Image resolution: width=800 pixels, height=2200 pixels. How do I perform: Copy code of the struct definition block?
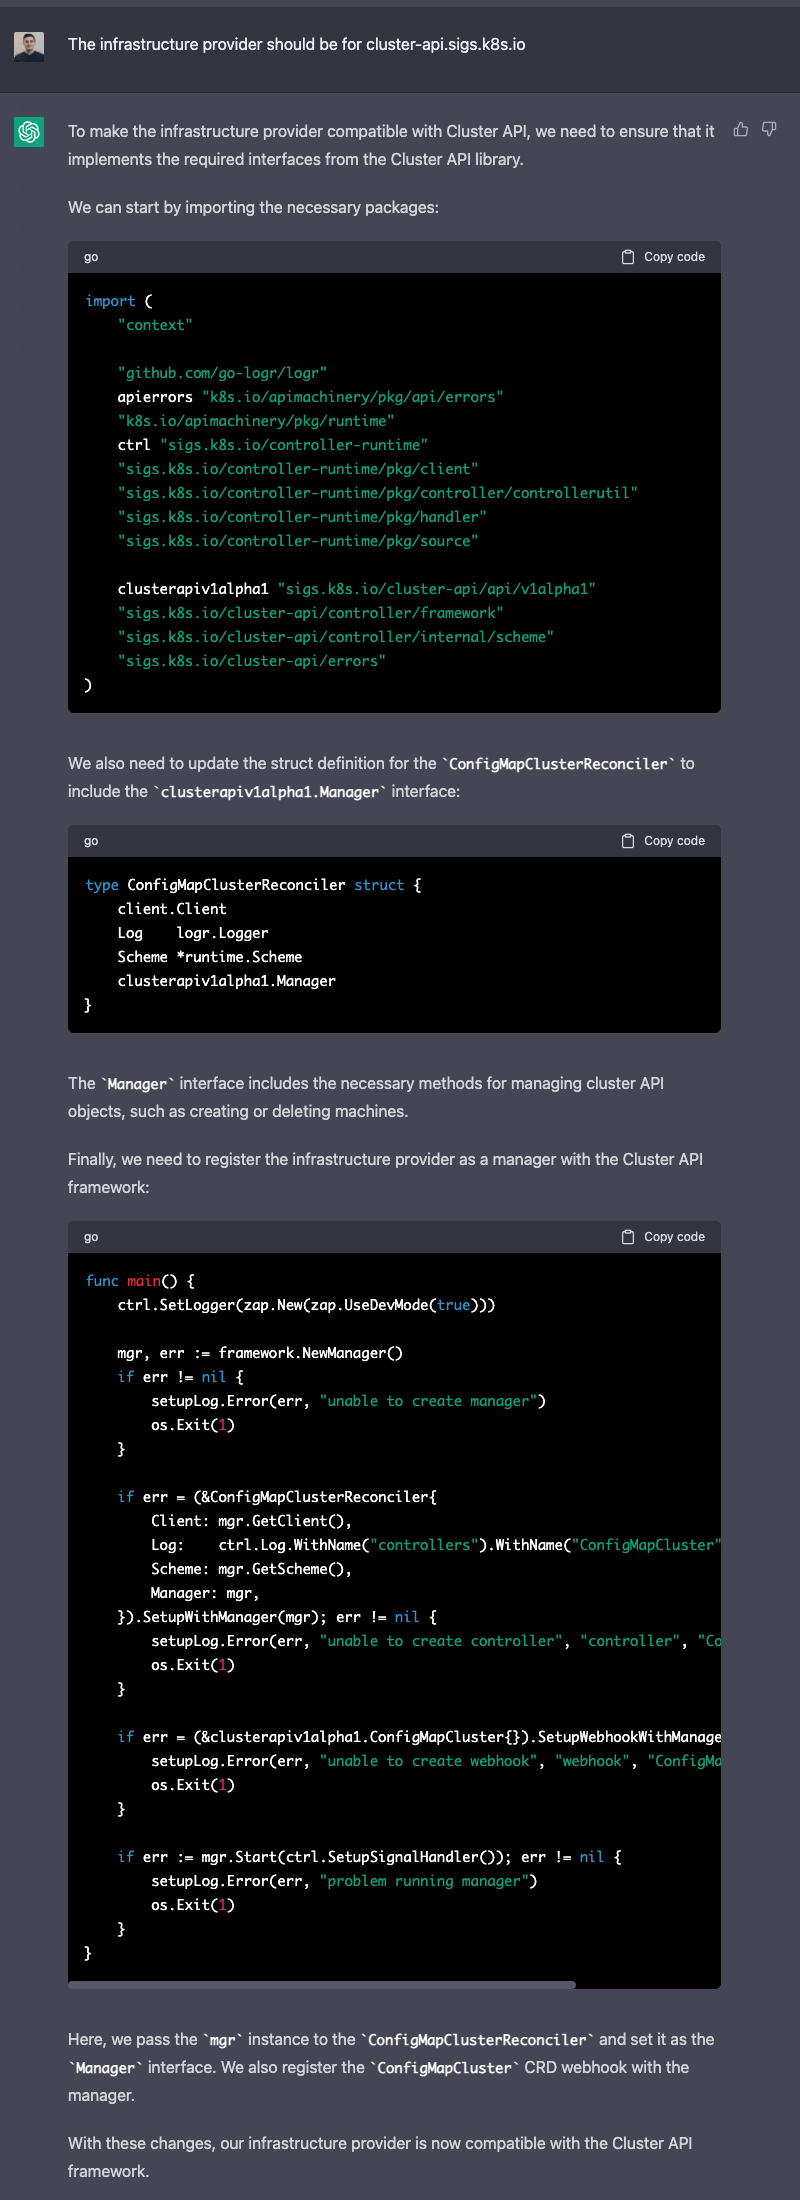tap(664, 841)
